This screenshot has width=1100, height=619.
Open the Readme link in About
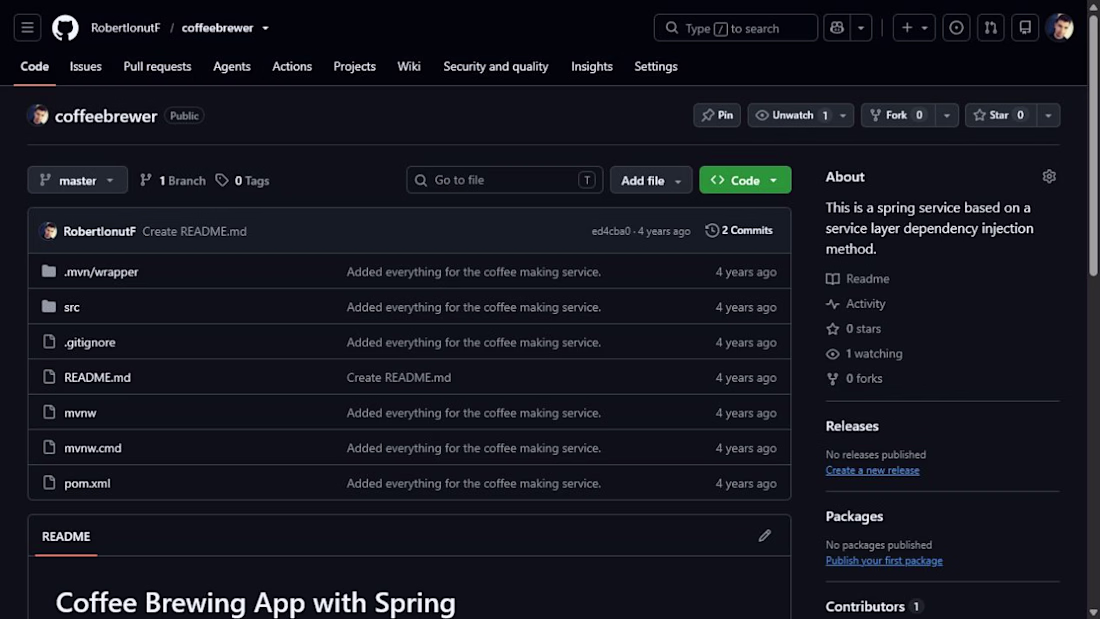coord(858,279)
